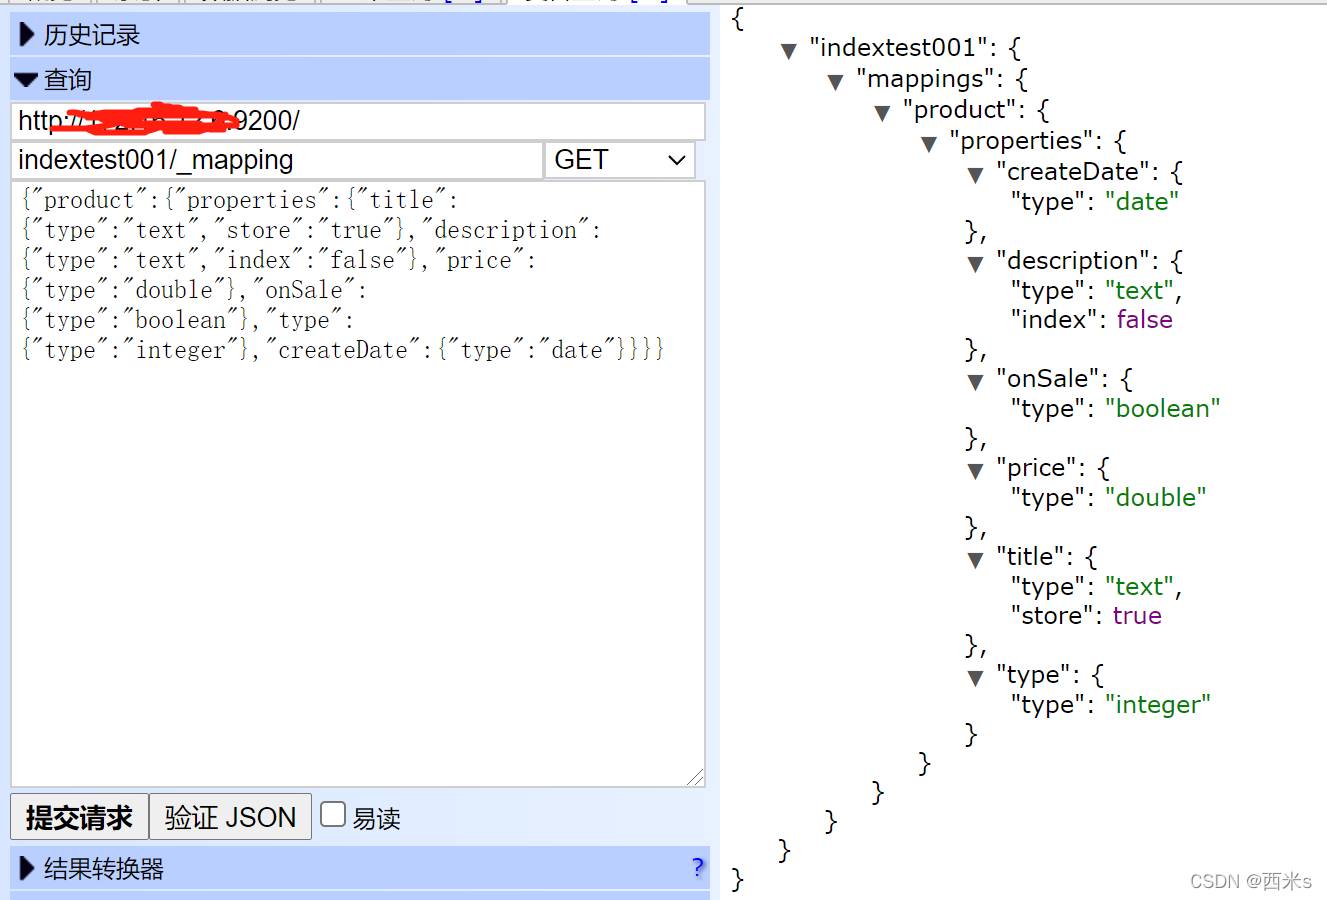This screenshot has height=900, width=1327.
Task: Click the 验证 JSON button
Action: [230, 817]
